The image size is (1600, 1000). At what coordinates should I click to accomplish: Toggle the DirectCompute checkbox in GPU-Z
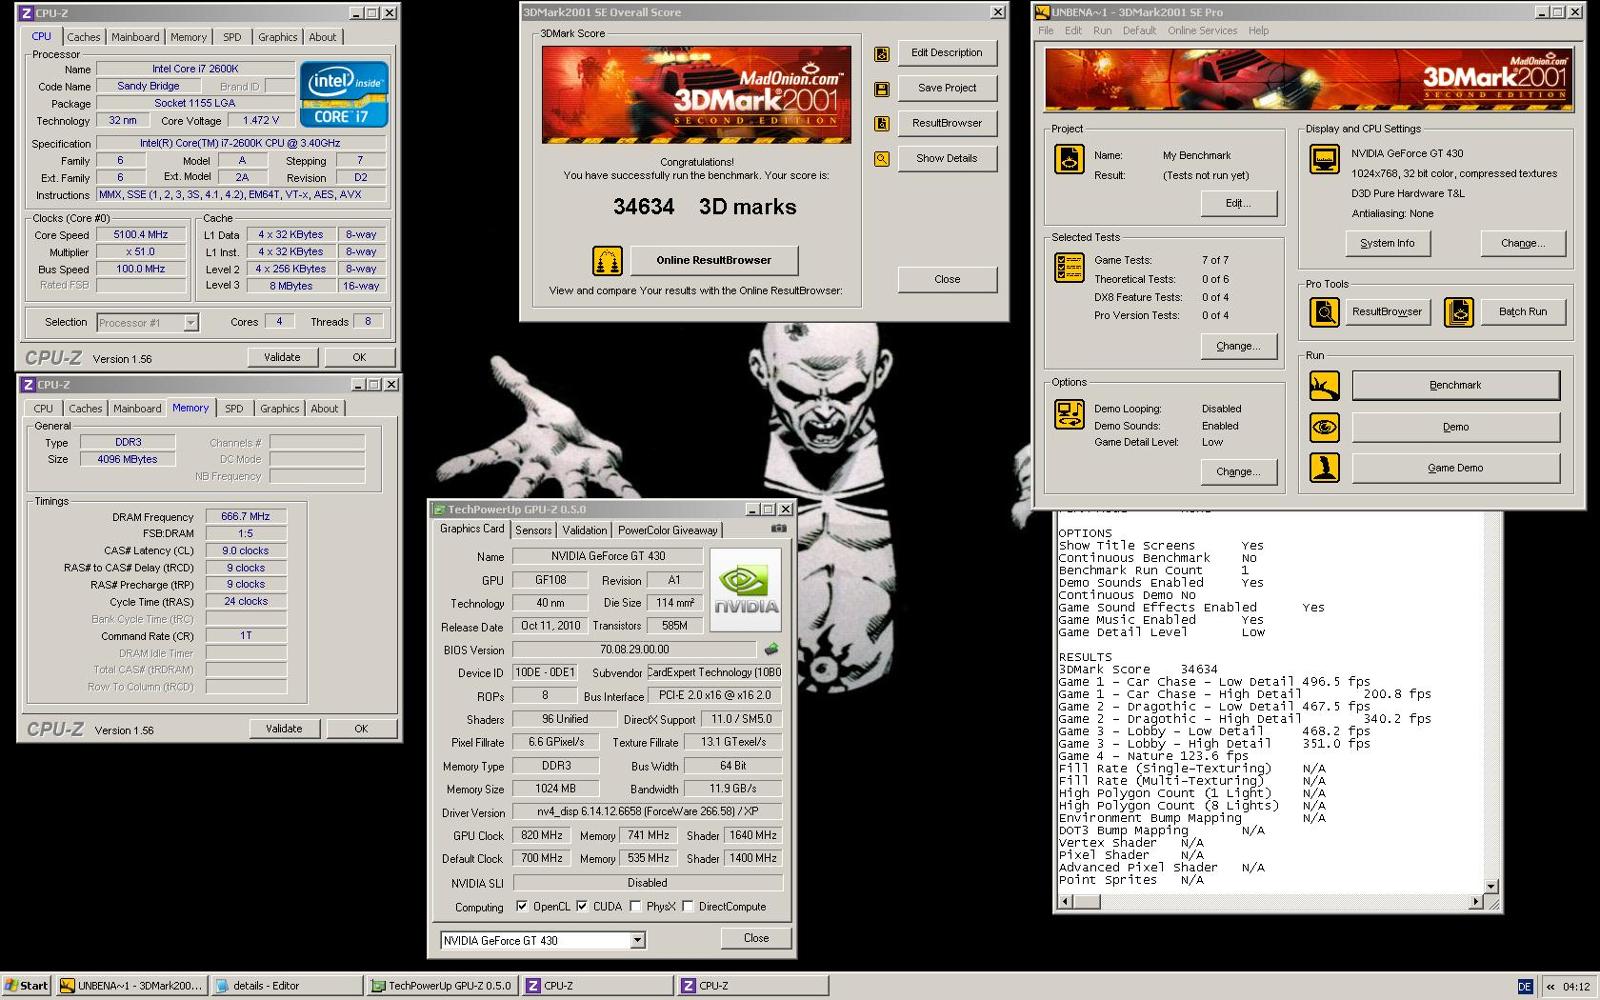(x=687, y=907)
